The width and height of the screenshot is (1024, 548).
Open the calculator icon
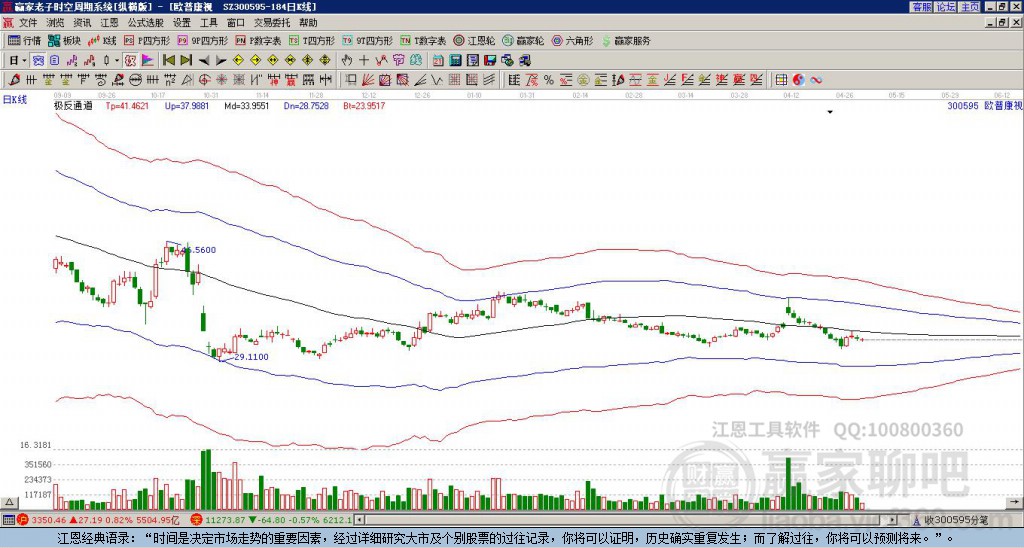(455, 60)
